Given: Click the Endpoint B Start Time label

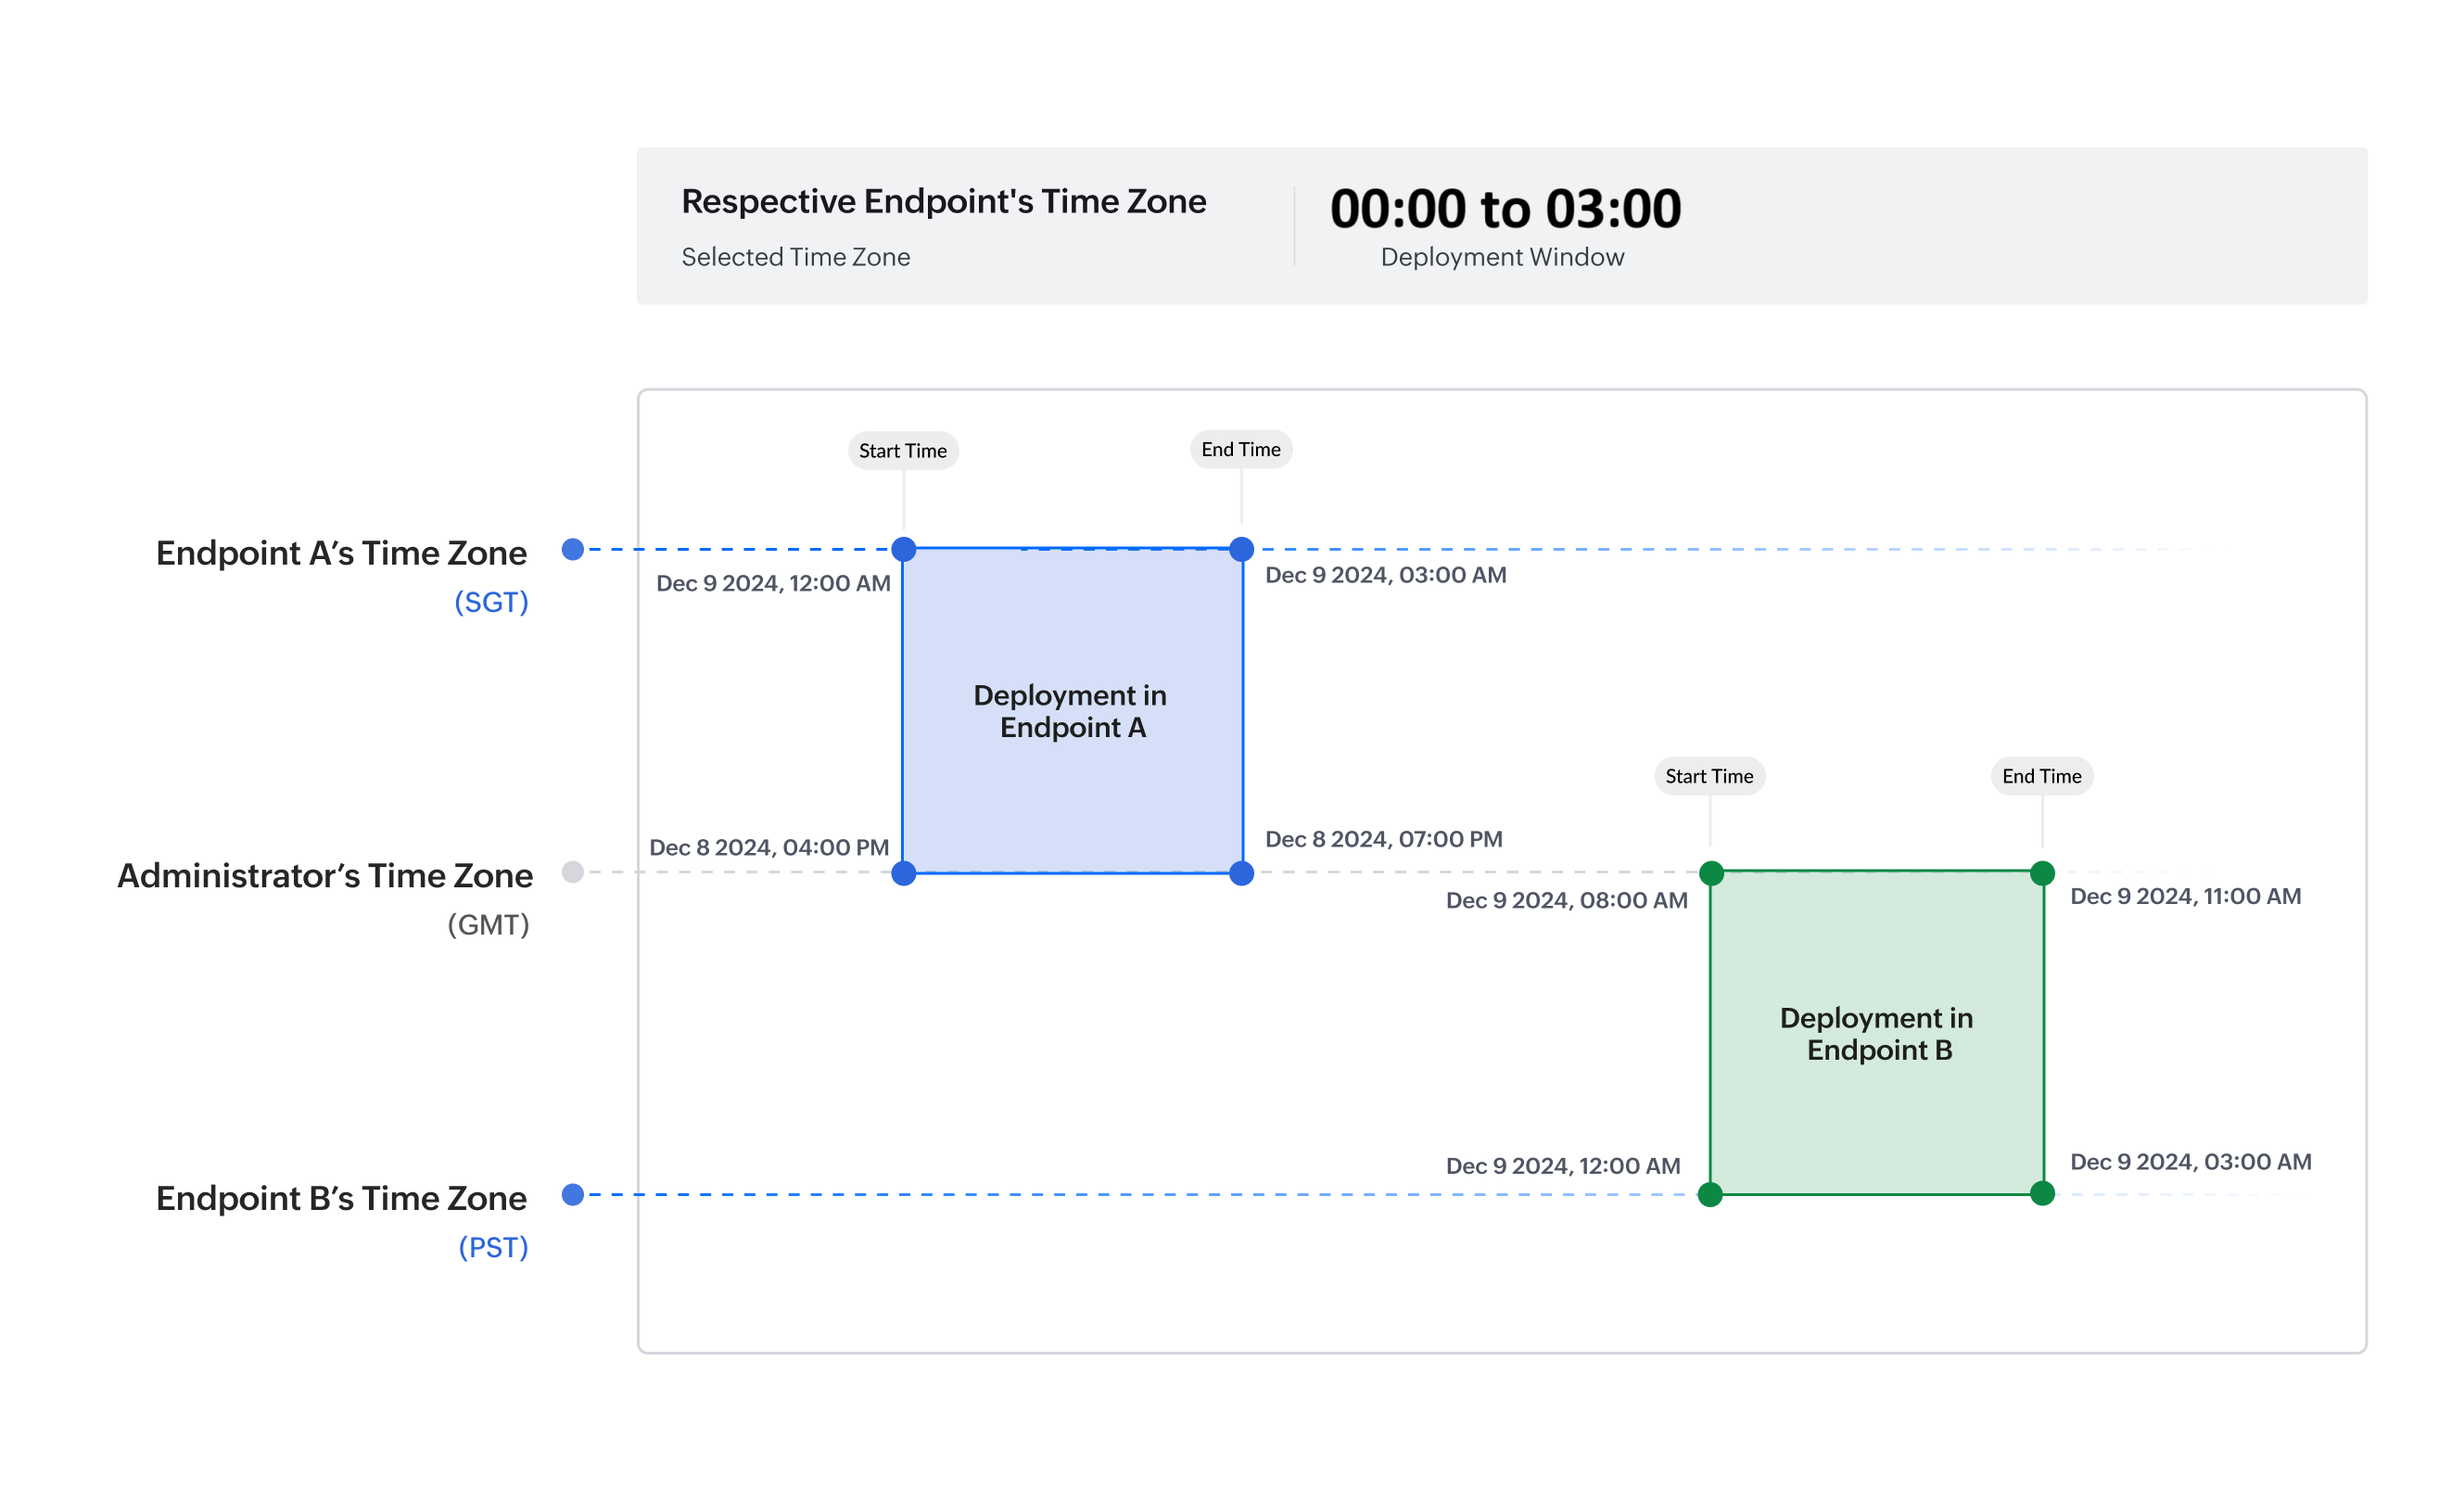Looking at the screenshot, I should pyautogui.click(x=1709, y=776).
